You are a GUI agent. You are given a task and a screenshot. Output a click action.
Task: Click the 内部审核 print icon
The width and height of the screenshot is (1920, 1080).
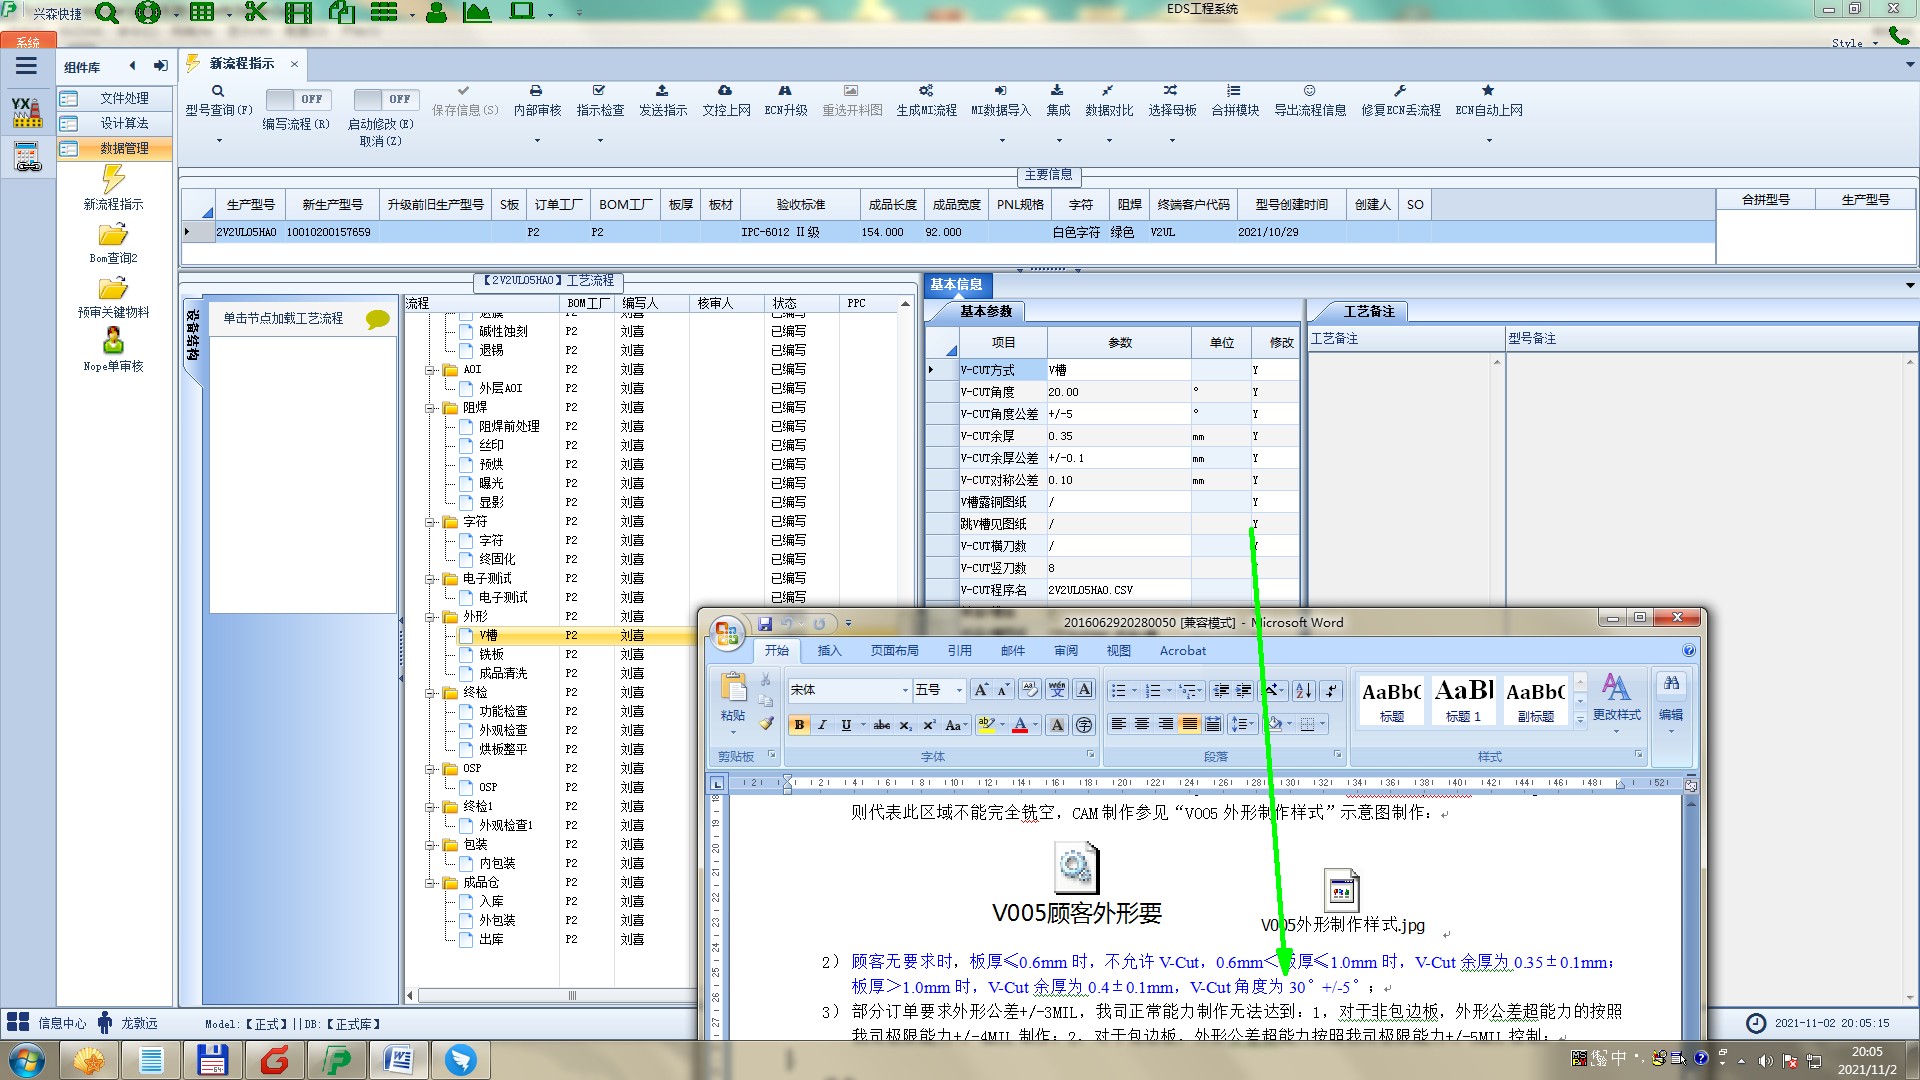pos(536,91)
